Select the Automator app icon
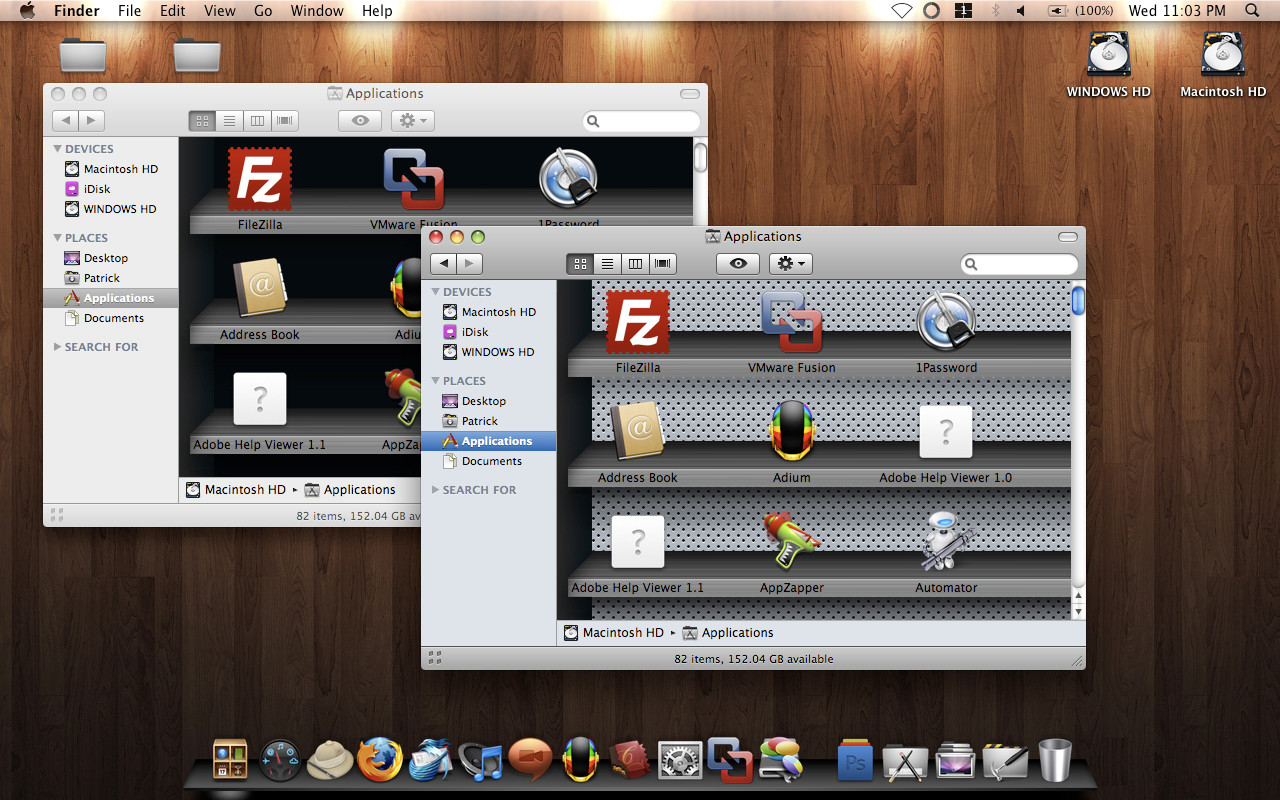 (946, 542)
